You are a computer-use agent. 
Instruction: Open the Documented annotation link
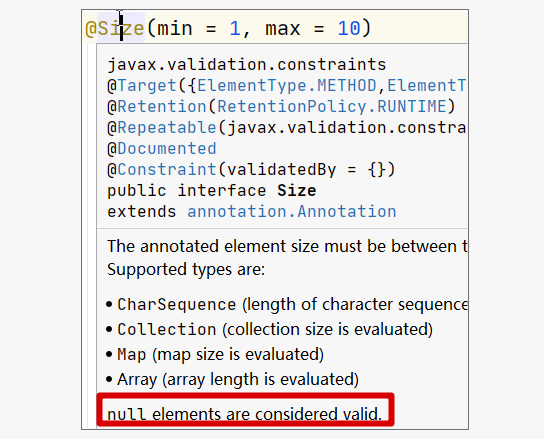click(x=167, y=149)
